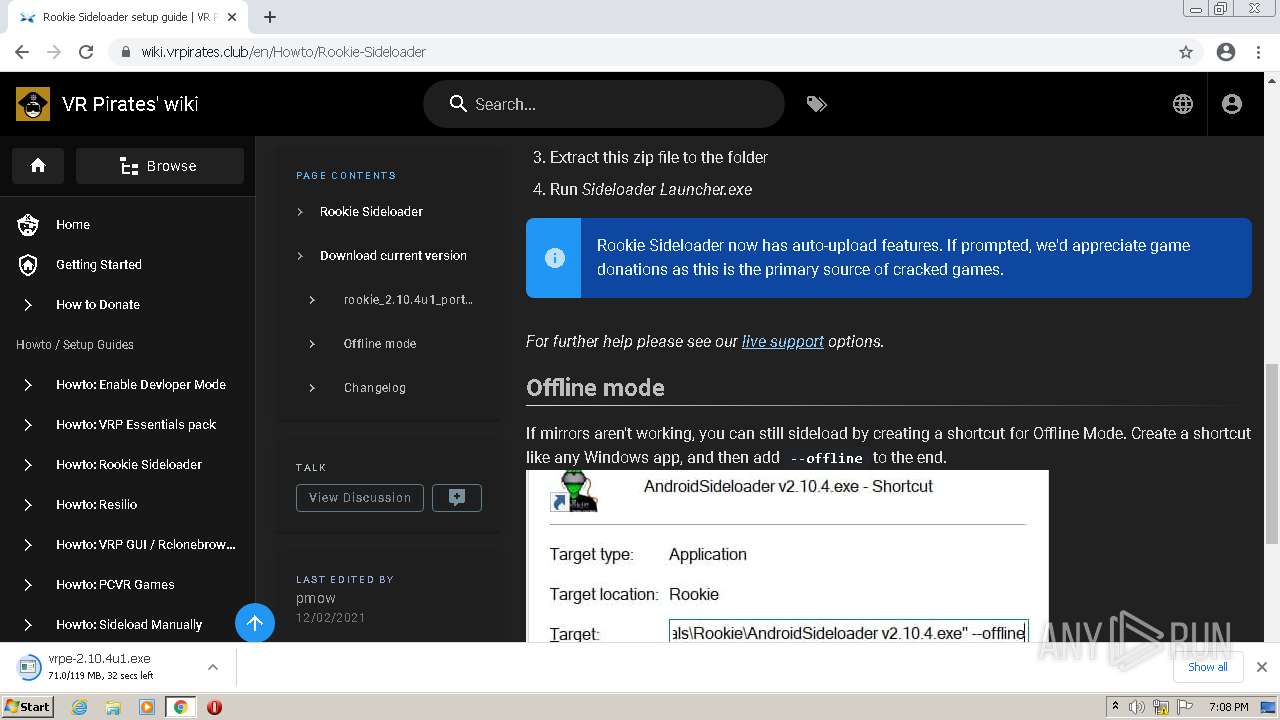Open File Explorer from taskbar
The height and width of the screenshot is (720, 1280).
(x=113, y=707)
